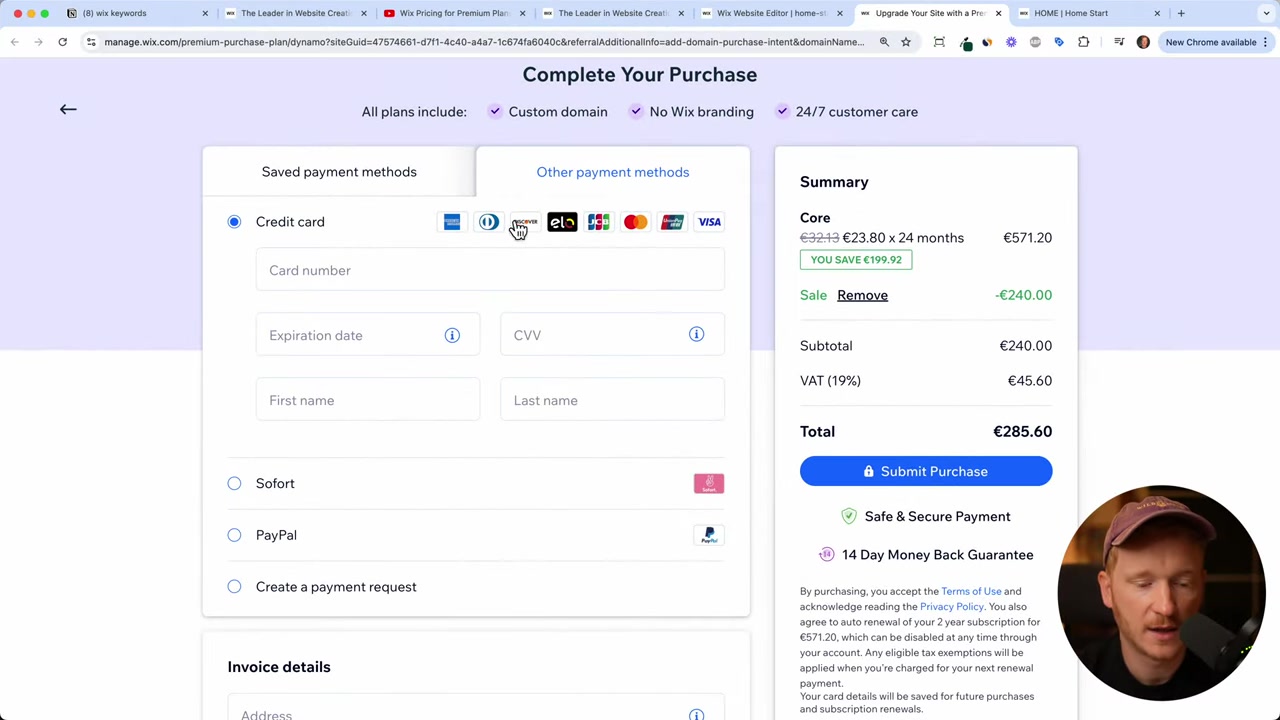Select the Diners Club card icon

488,222
